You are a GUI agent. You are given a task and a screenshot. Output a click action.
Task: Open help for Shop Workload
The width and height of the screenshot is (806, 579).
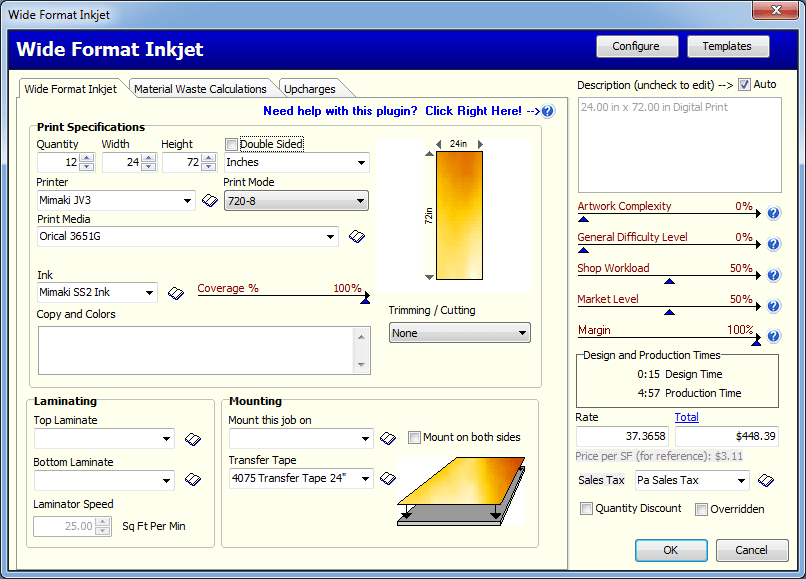pyautogui.click(x=772, y=274)
